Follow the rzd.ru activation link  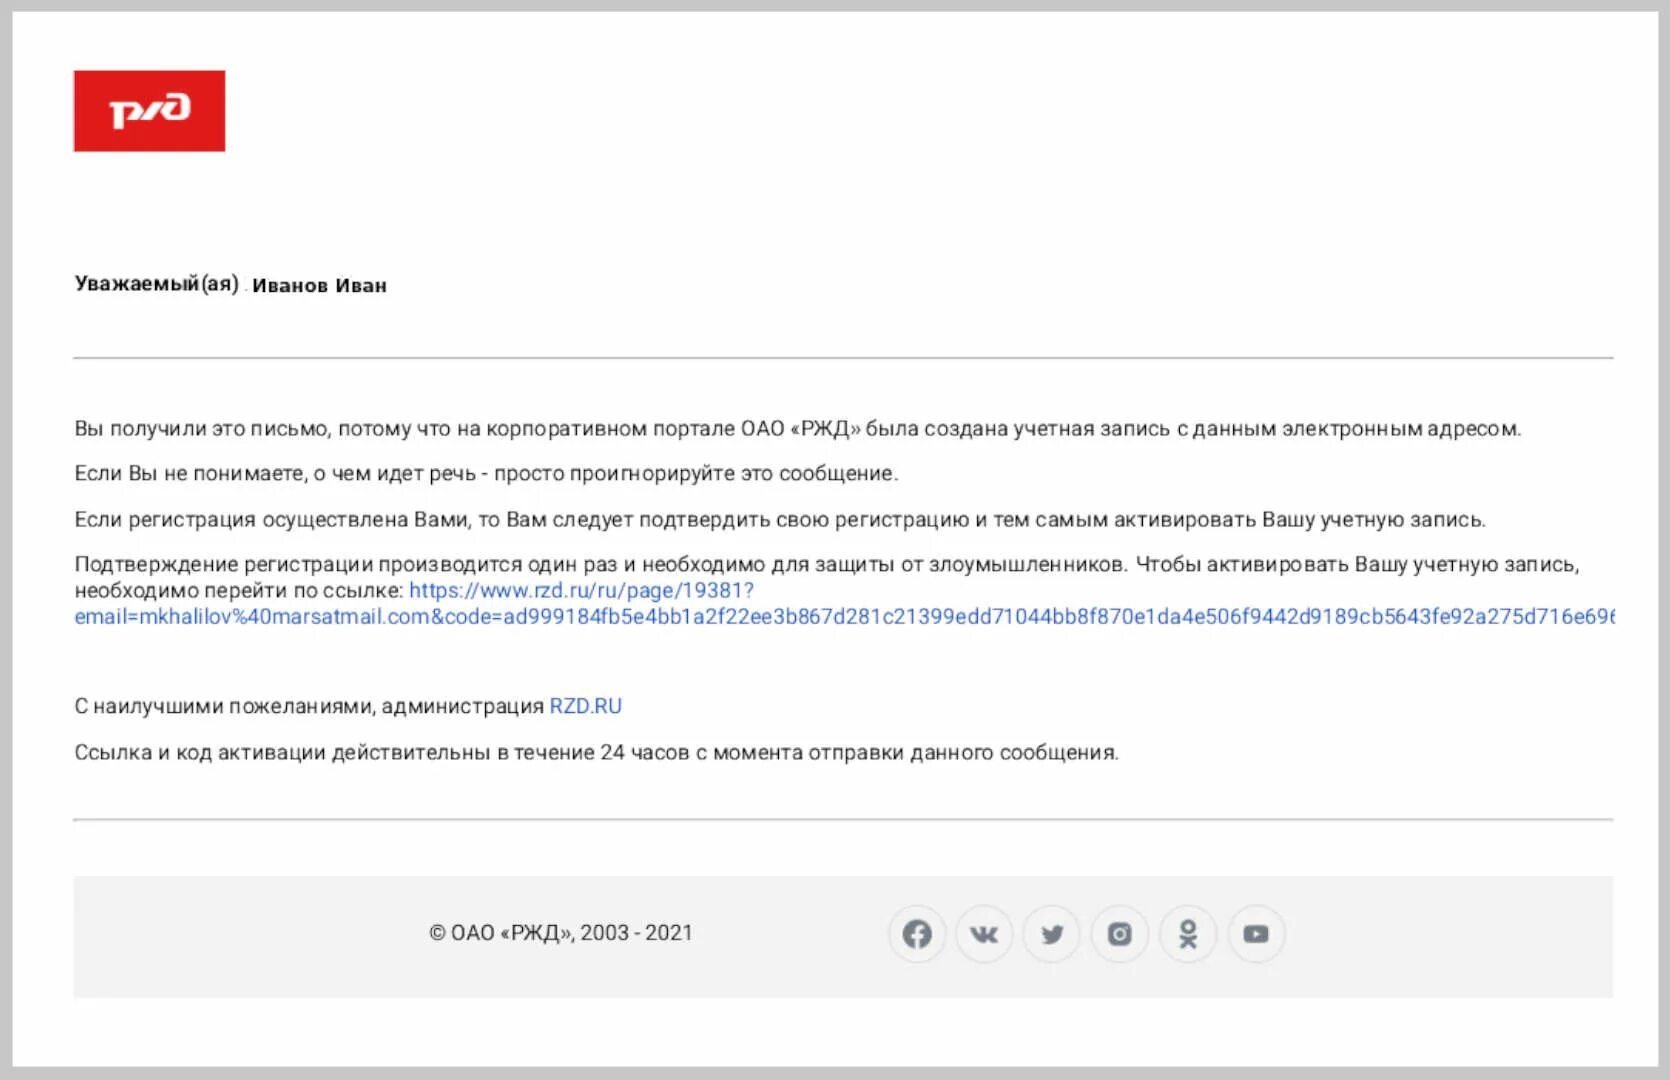click(844, 604)
